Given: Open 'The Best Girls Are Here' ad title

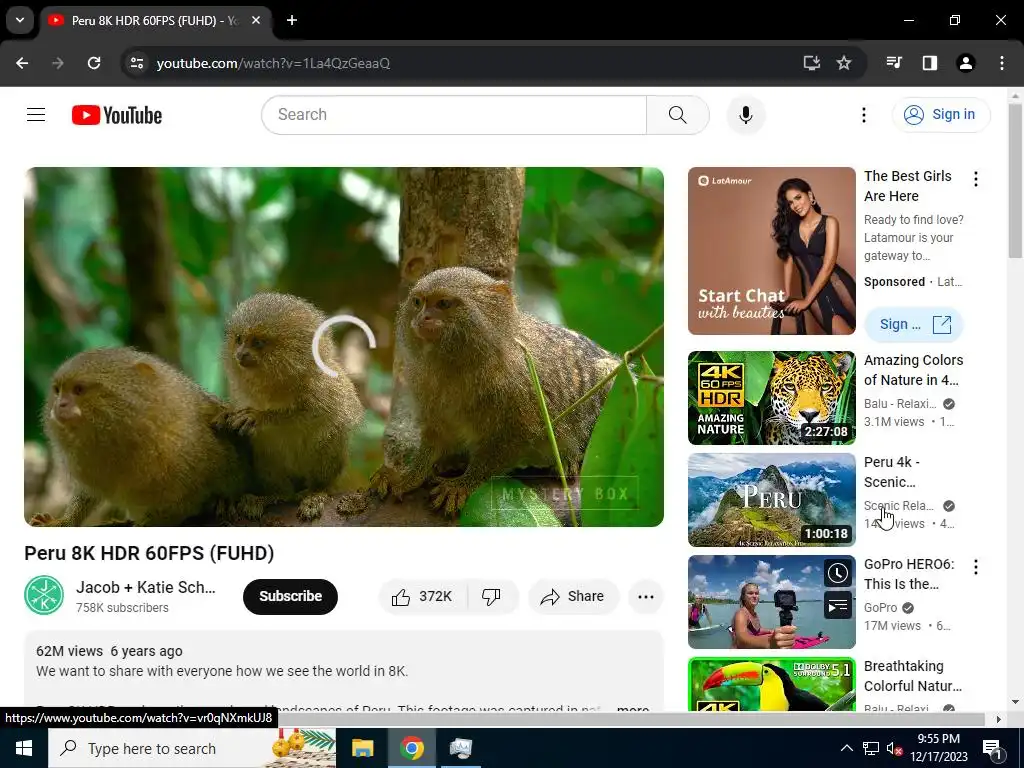Looking at the screenshot, I should 908,186.
